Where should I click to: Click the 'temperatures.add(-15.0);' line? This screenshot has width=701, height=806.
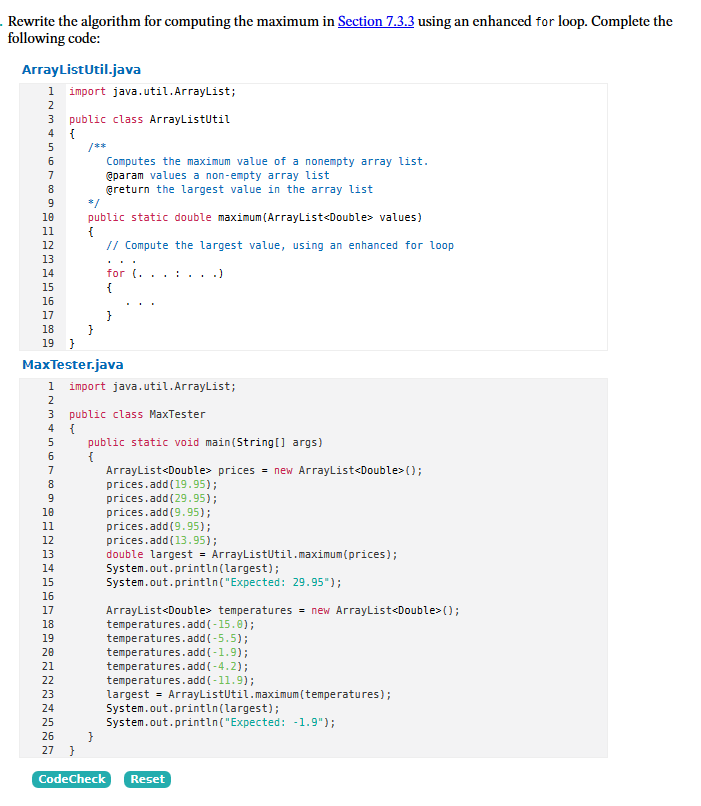coord(180,624)
